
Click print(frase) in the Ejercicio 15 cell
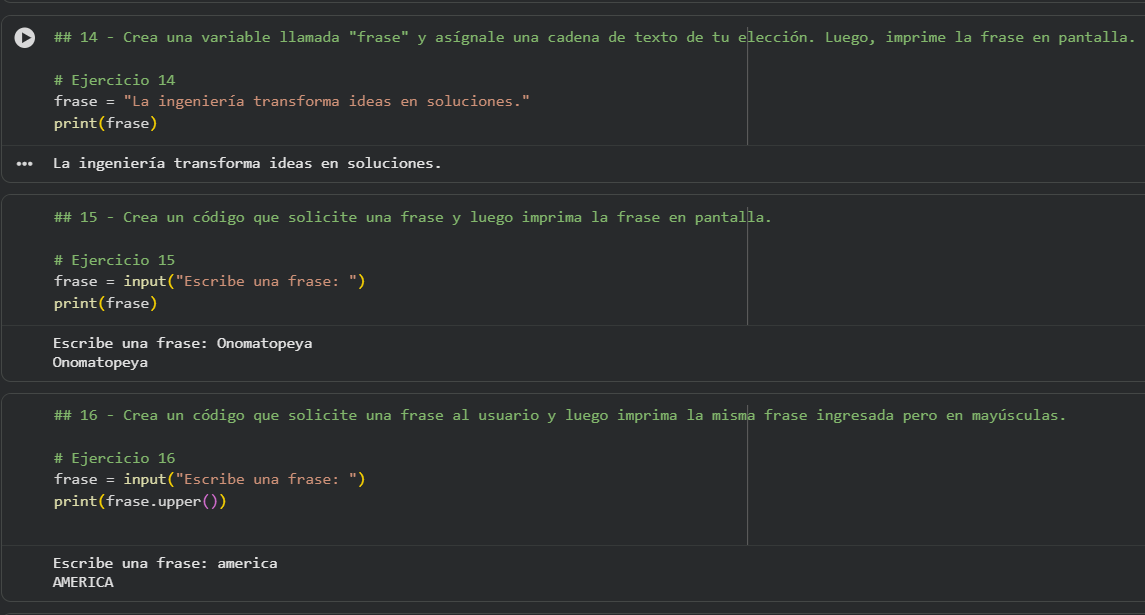106,303
